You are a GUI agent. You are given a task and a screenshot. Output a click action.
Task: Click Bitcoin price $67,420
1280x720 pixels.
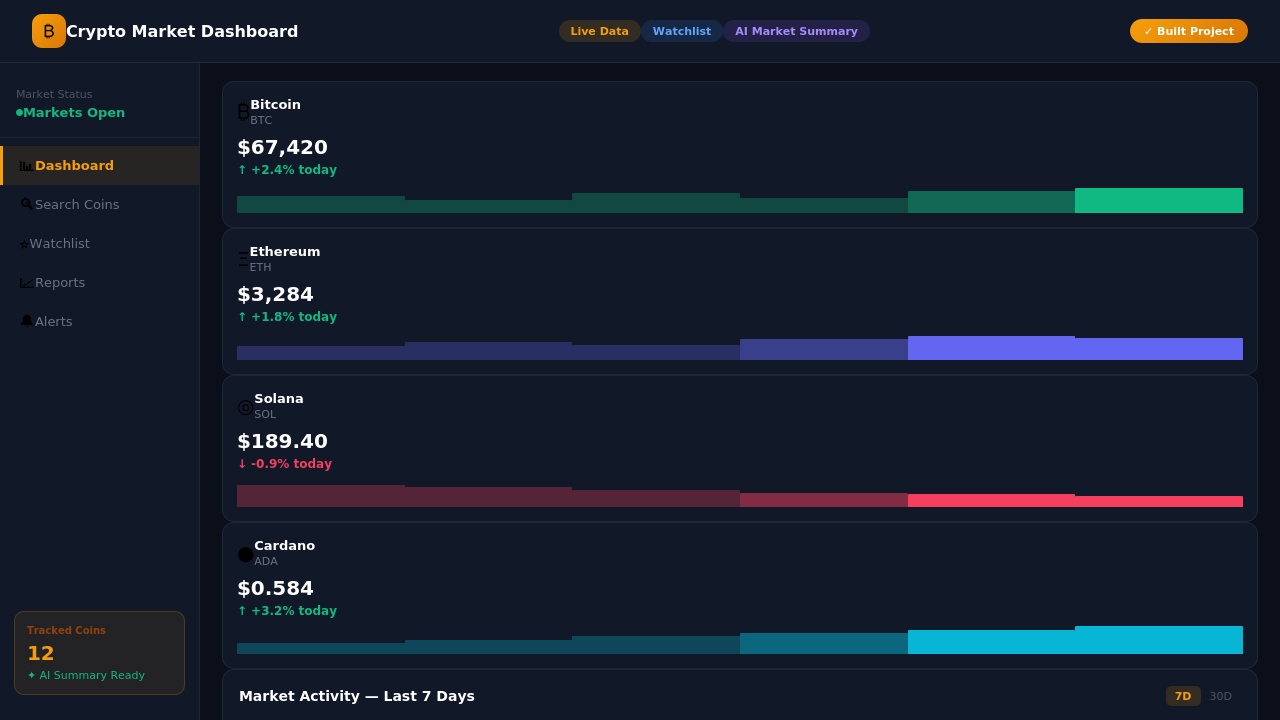[282, 148]
